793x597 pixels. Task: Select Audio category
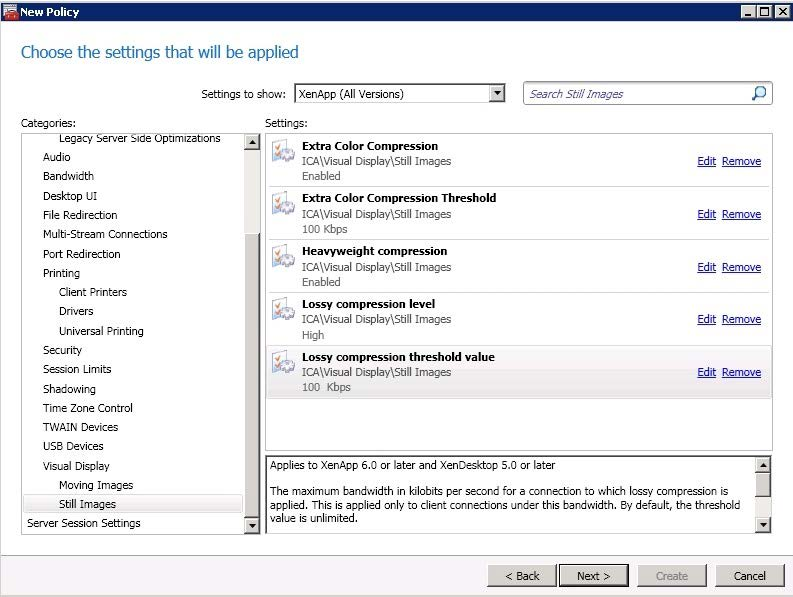tap(57, 157)
